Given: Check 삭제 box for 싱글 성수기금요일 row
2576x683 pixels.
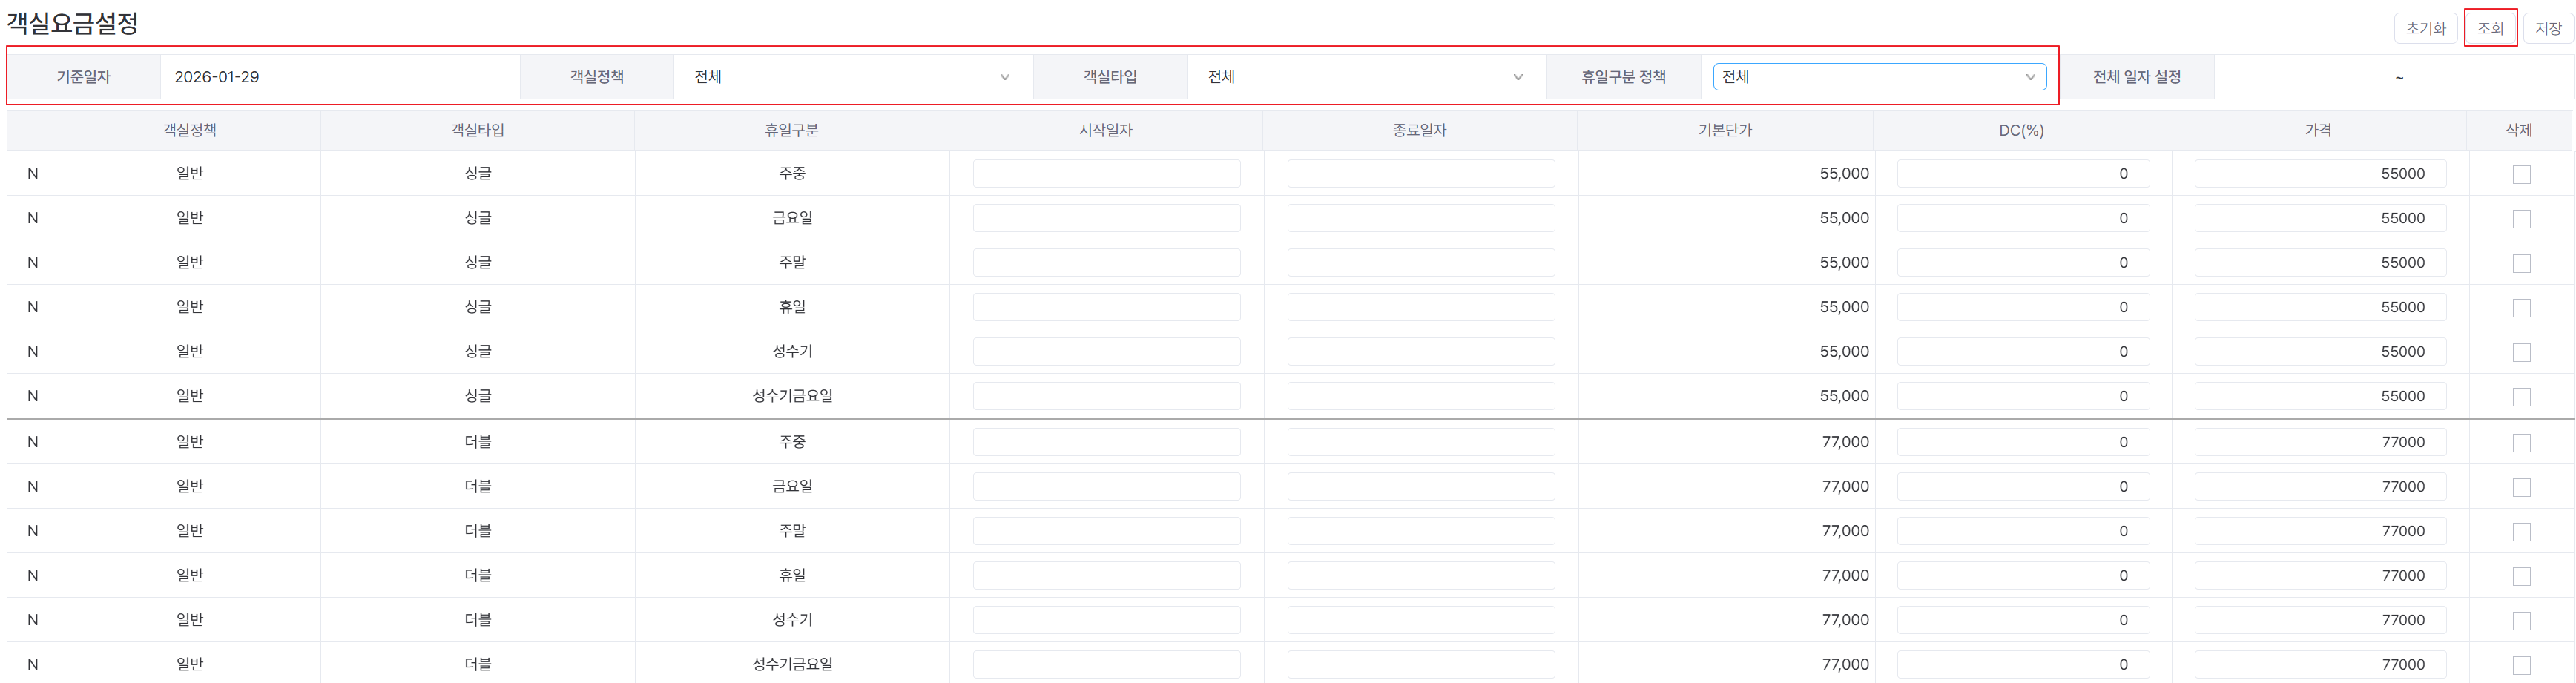Looking at the screenshot, I should click(x=2521, y=397).
